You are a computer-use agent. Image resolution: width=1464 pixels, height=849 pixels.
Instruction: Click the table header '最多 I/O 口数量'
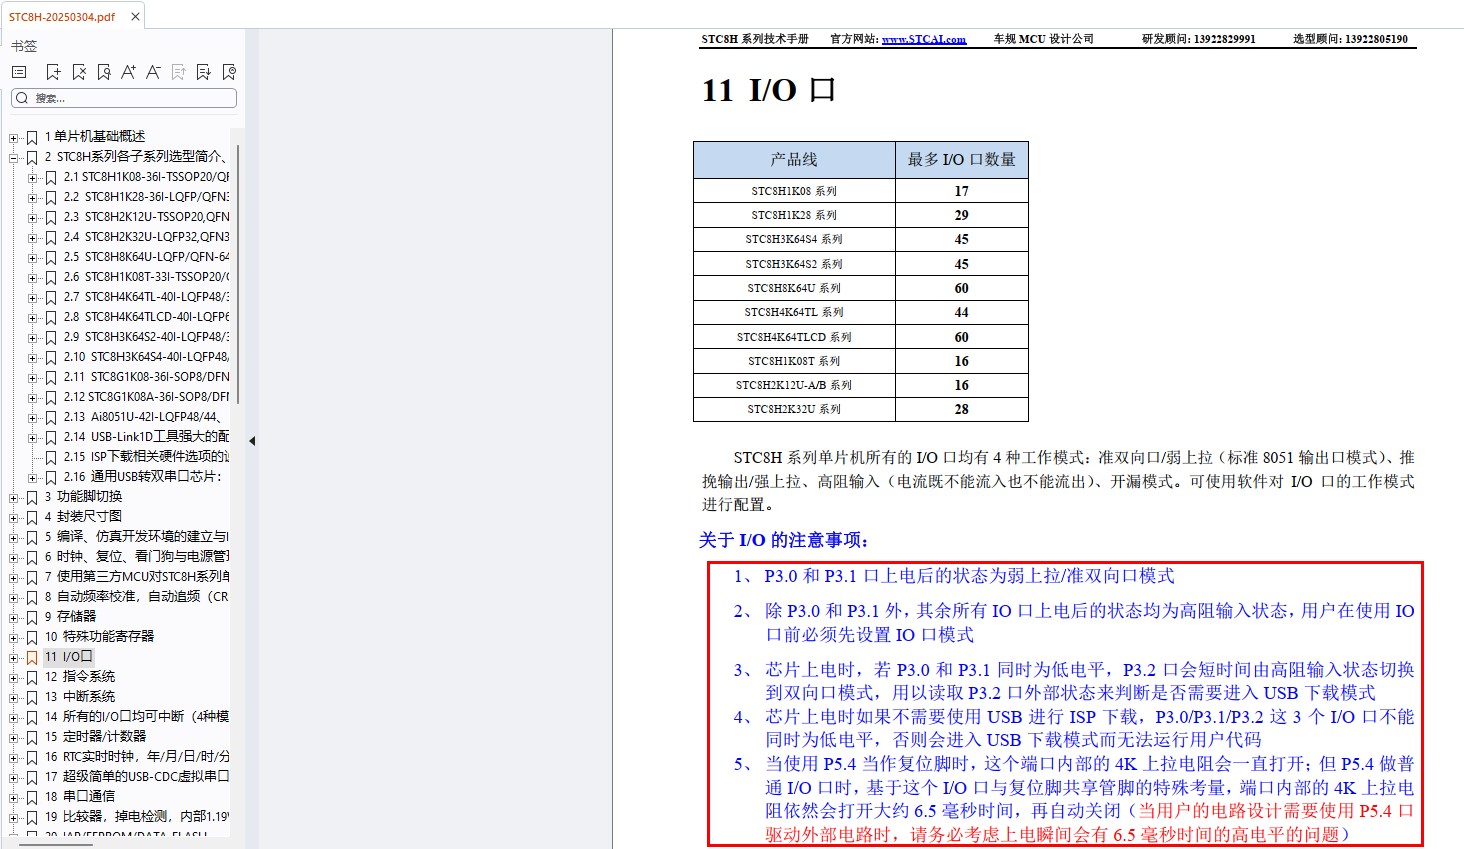pyautogui.click(x=961, y=160)
